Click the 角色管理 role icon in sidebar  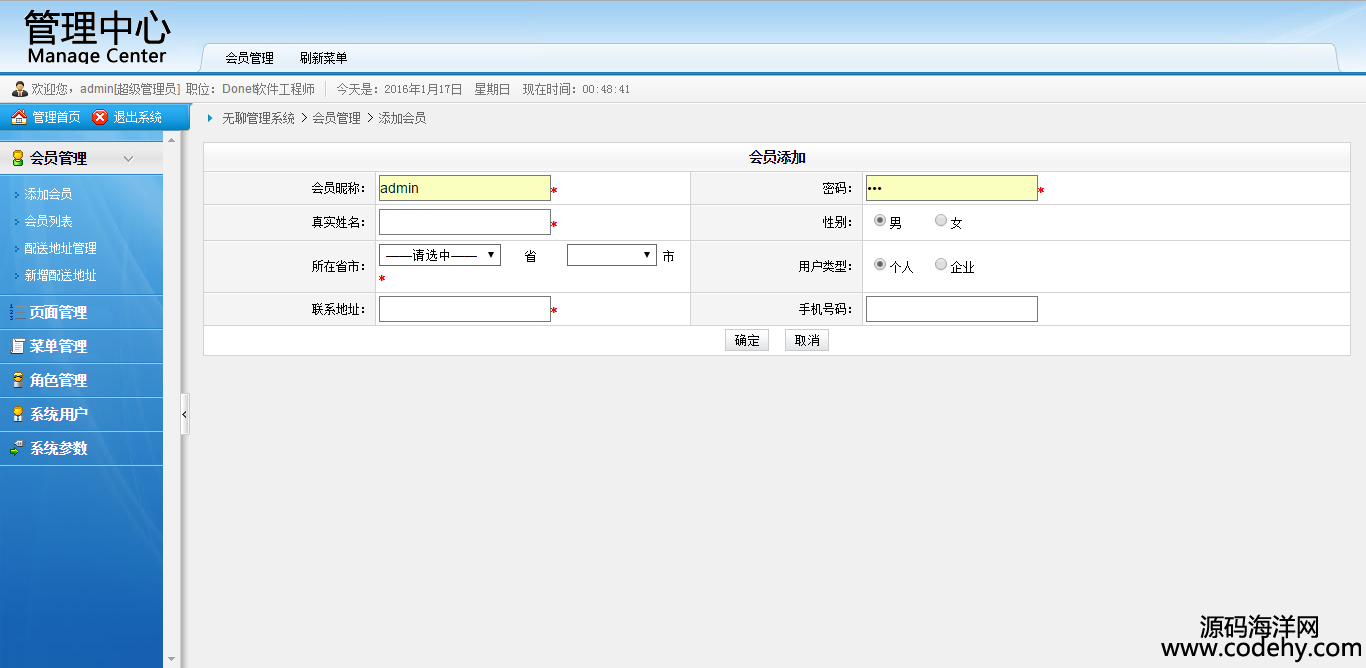click(17, 380)
